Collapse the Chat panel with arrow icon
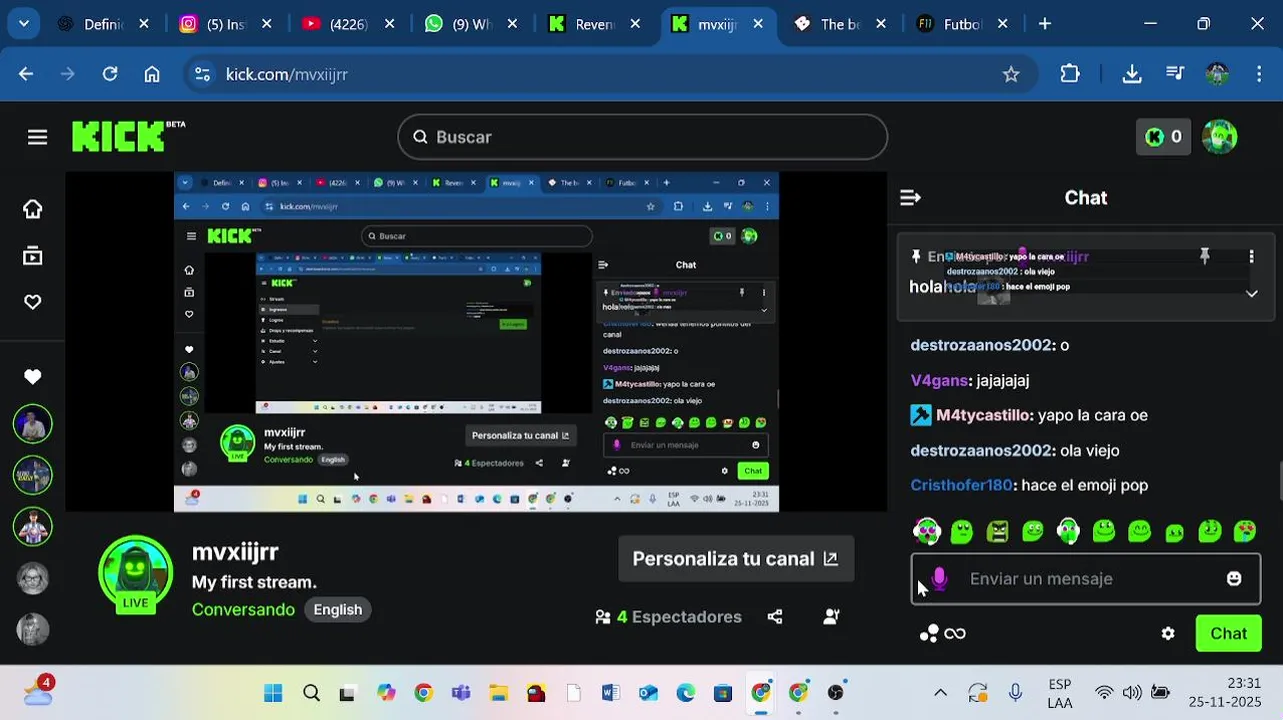Viewport: 1283px width, 720px height. tap(910, 198)
